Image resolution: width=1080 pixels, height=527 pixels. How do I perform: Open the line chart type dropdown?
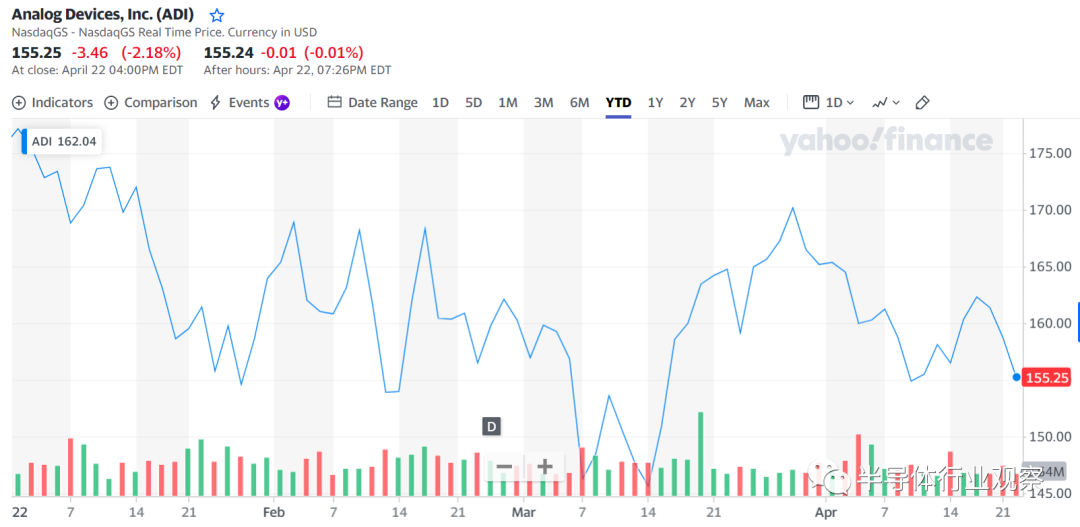click(886, 103)
